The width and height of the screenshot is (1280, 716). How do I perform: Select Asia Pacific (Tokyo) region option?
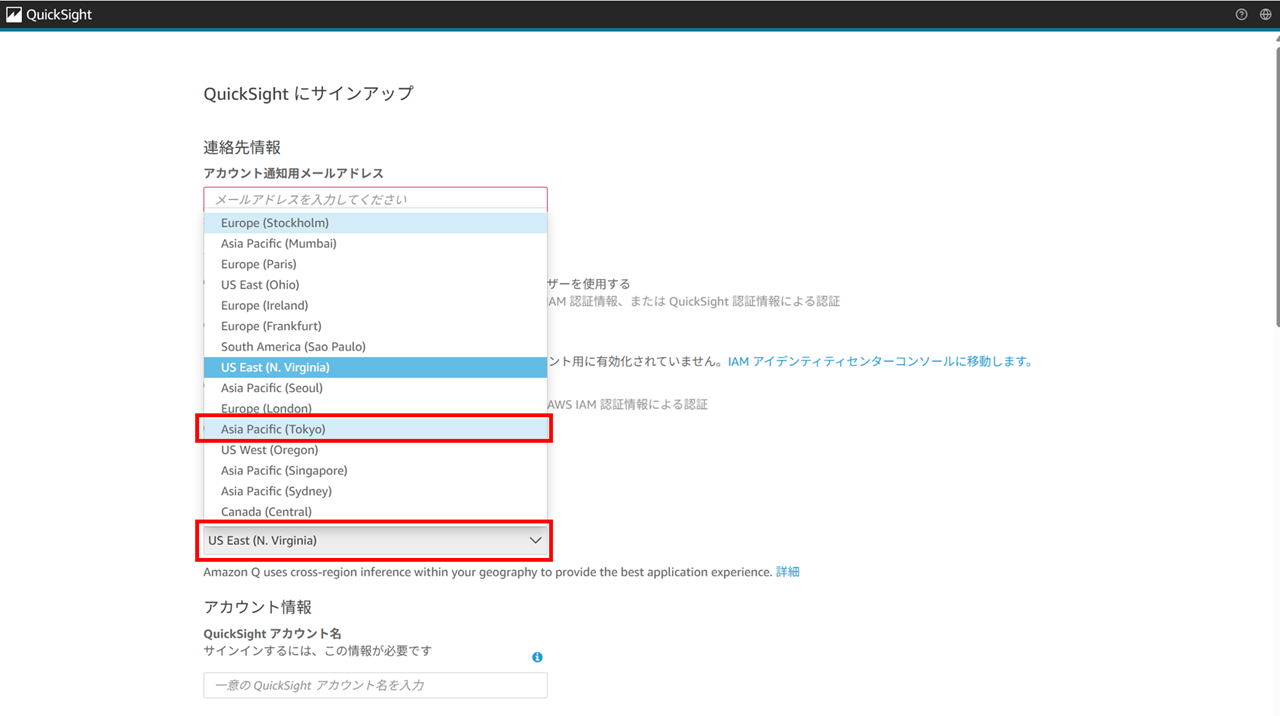(x=375, y=429)
